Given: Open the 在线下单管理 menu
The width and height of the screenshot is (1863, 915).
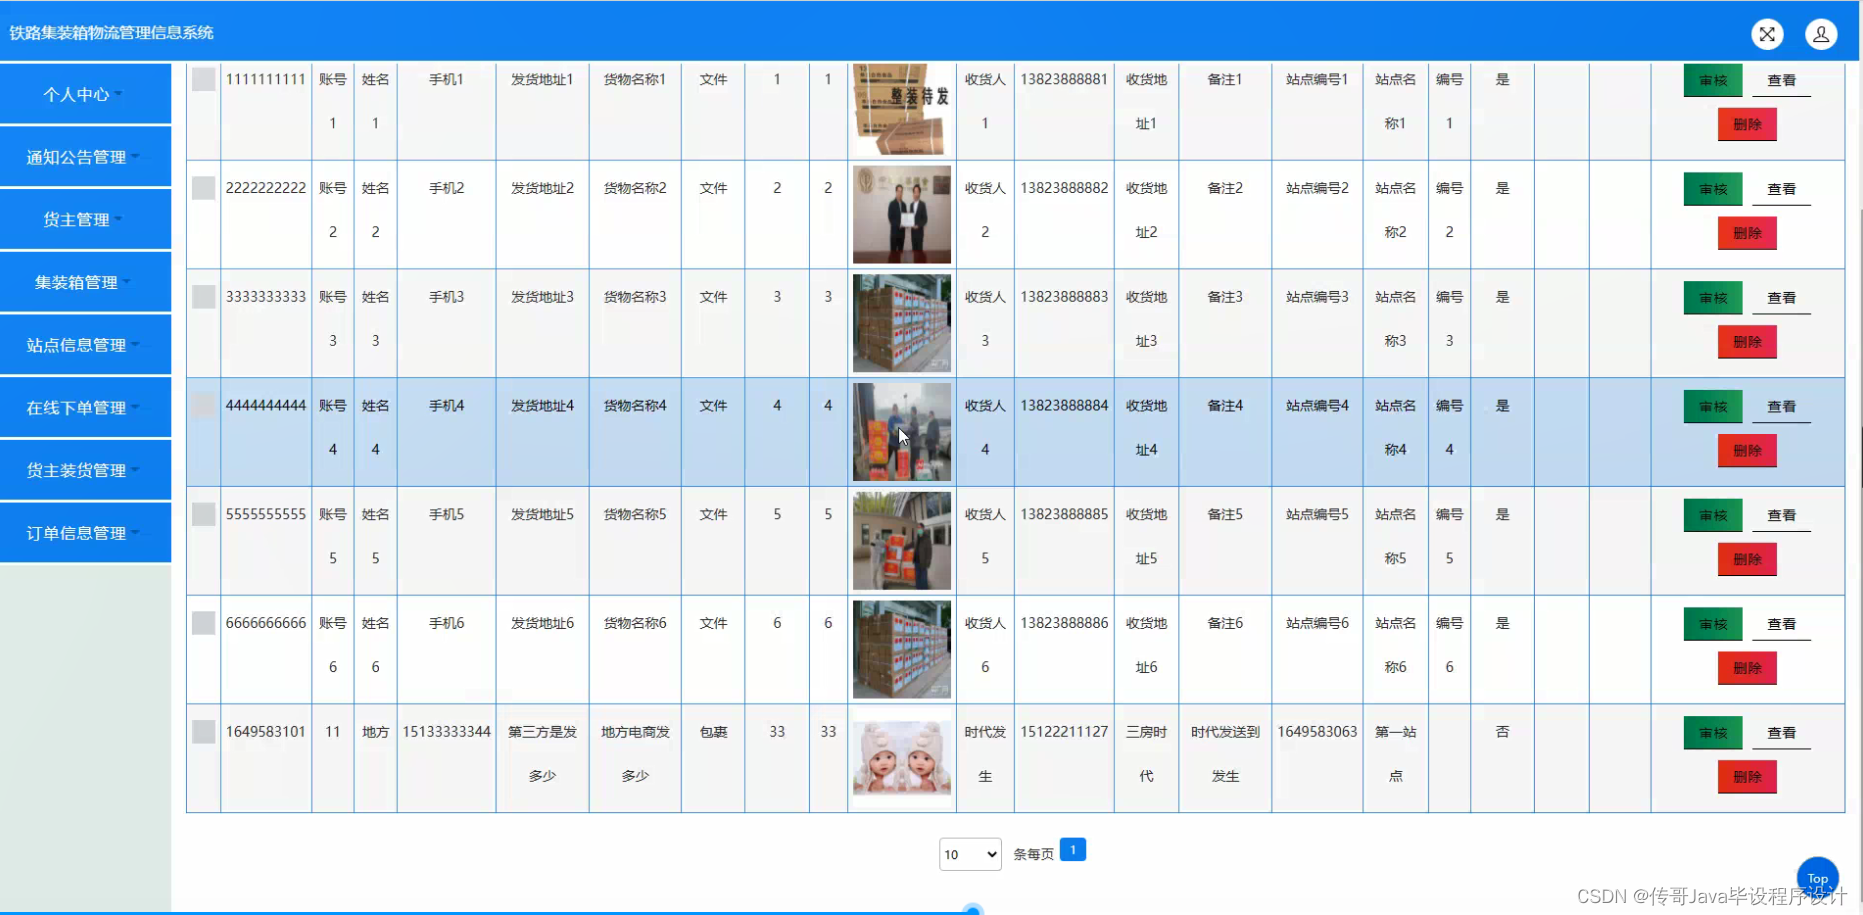Looking at the screenshot, I should (85, 407).
